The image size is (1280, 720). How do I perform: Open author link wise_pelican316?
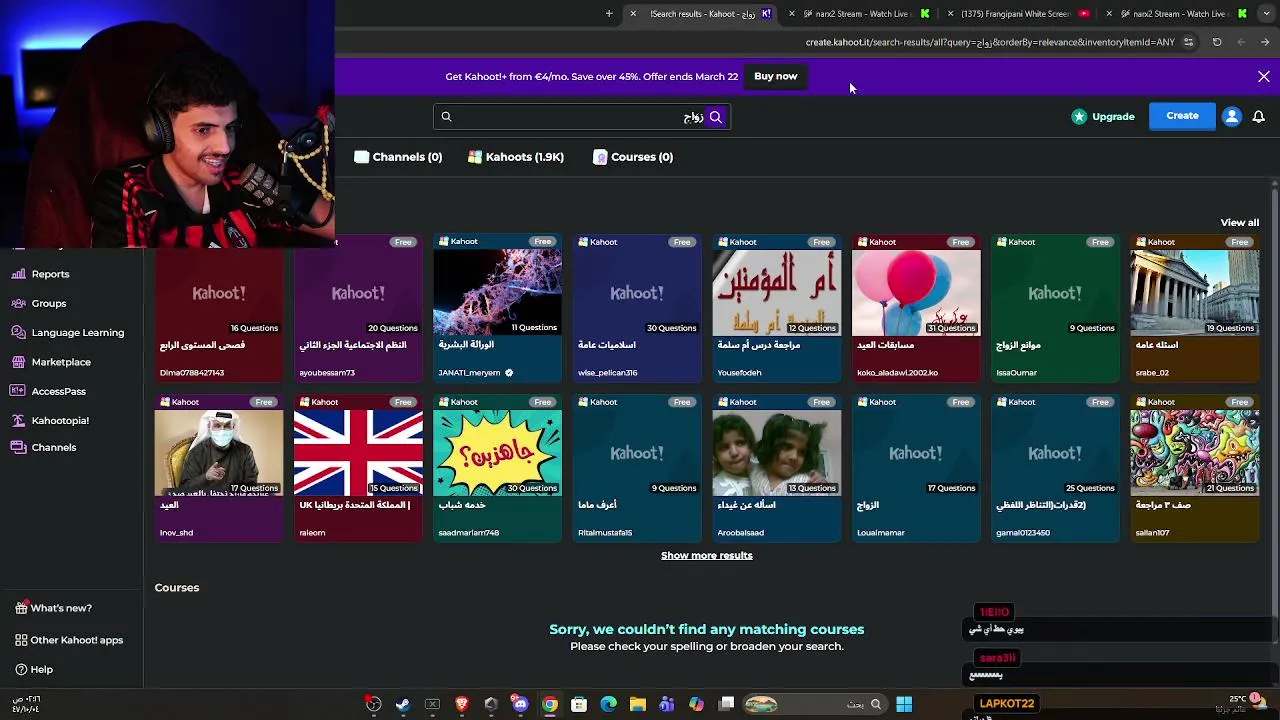click(x=607, y=373)
